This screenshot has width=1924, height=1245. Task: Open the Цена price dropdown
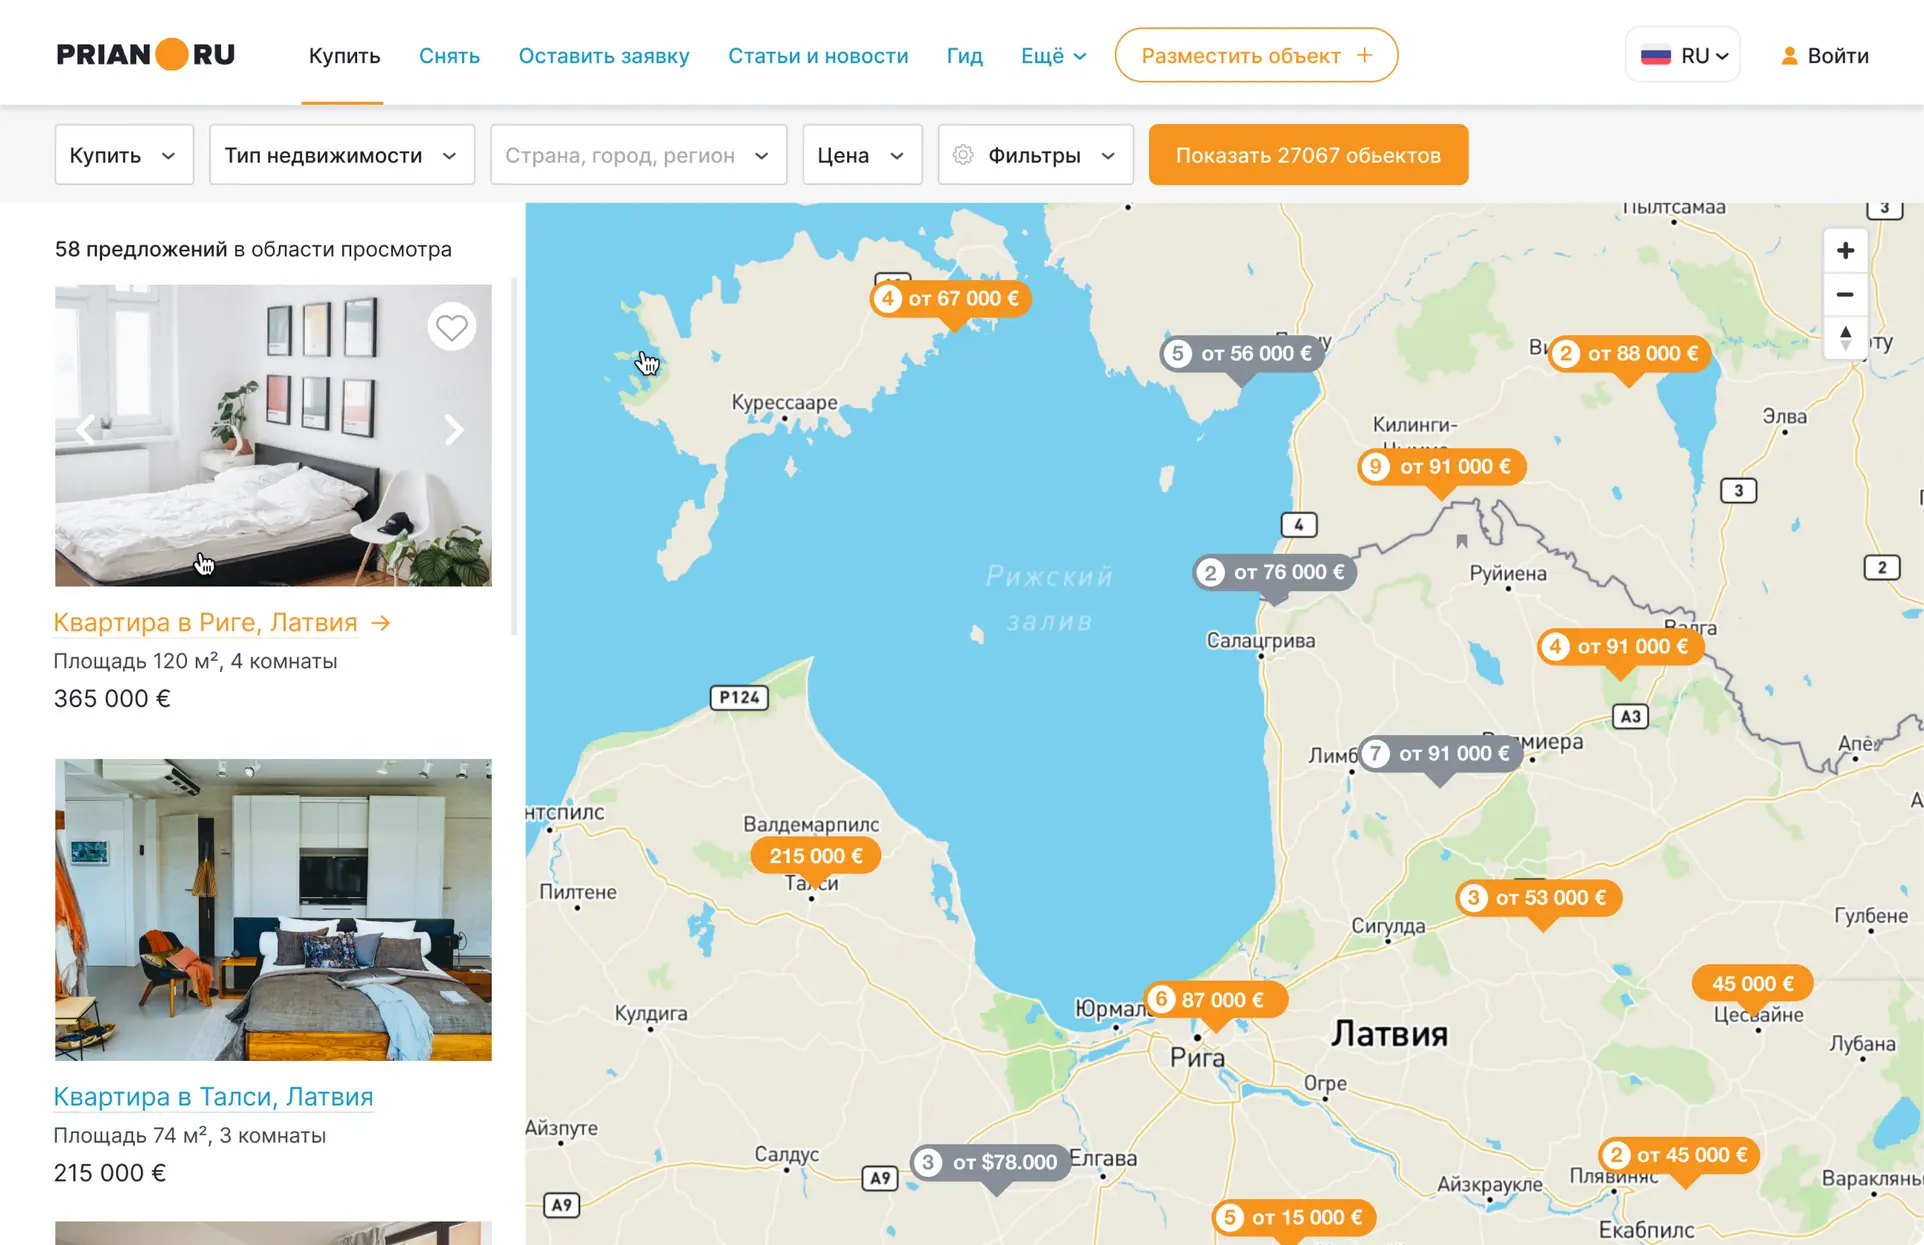pos(861,155)
